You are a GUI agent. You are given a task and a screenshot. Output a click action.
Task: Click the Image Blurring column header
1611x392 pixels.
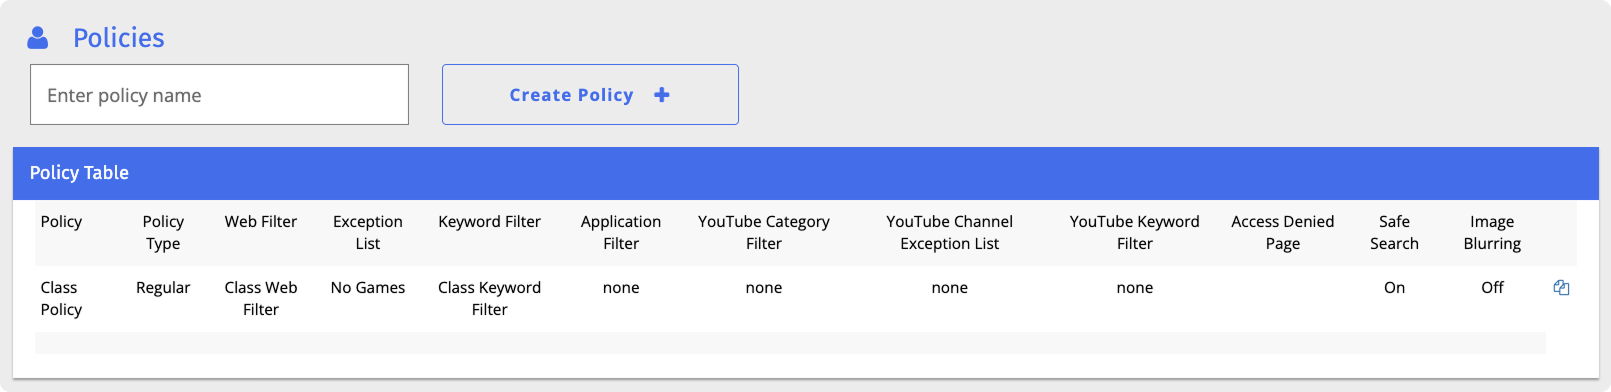[1492, 233]
